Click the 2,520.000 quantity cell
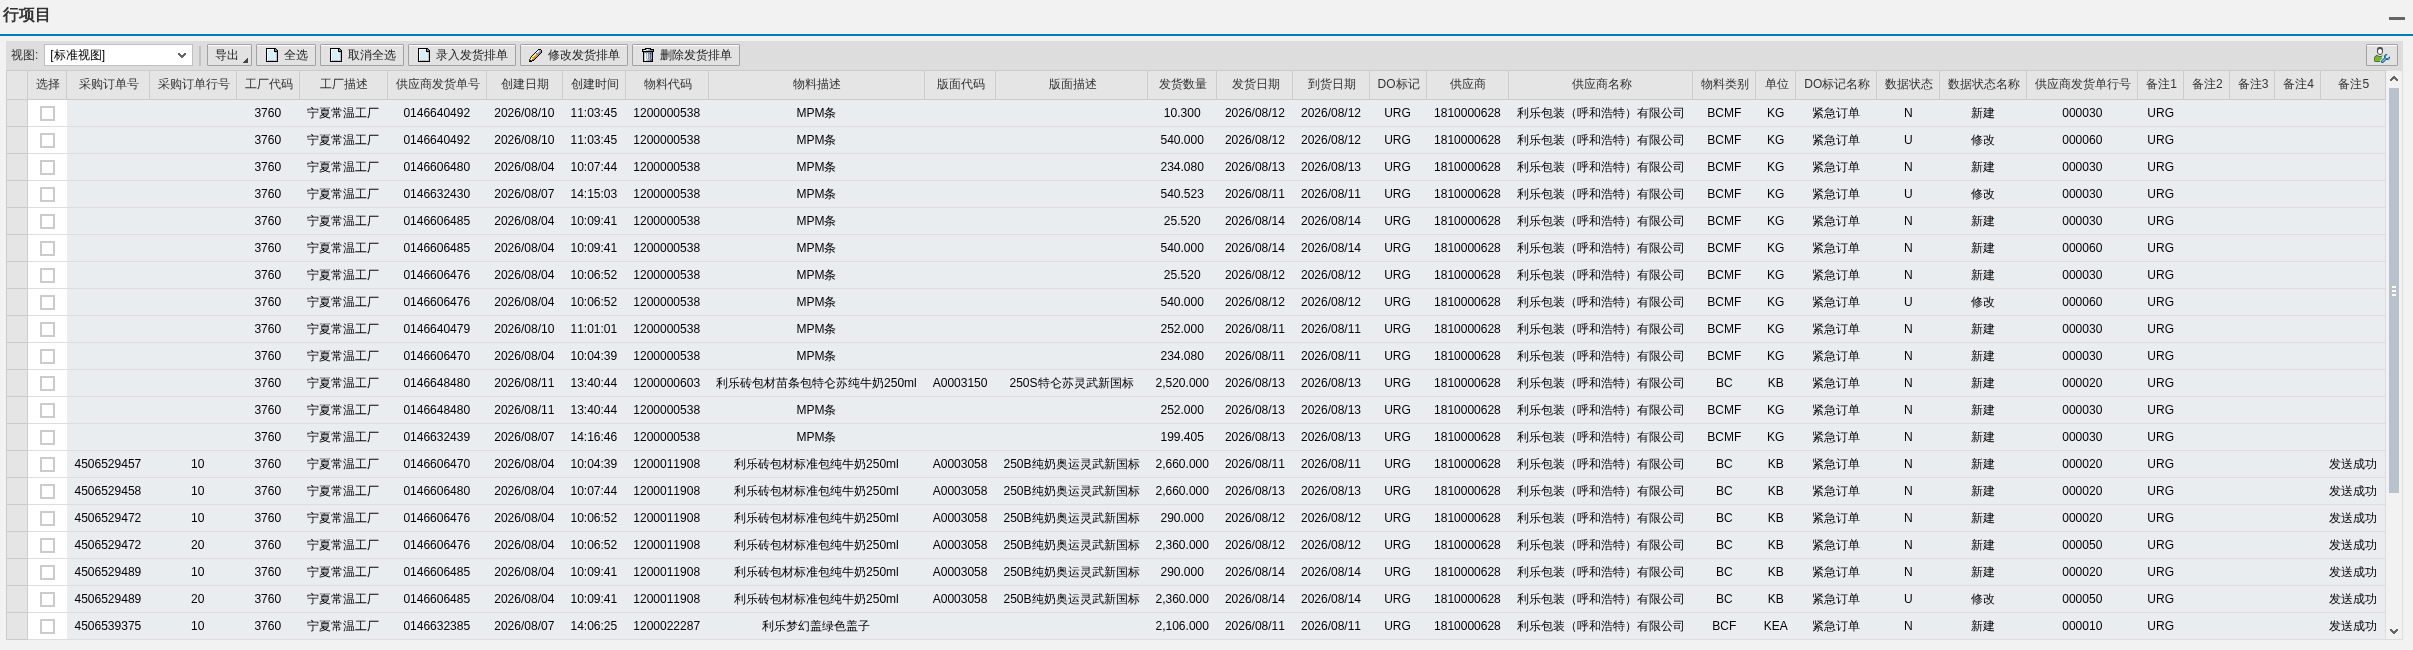Viewport: 2413px width, 650px height. [x=1182, y=383]
